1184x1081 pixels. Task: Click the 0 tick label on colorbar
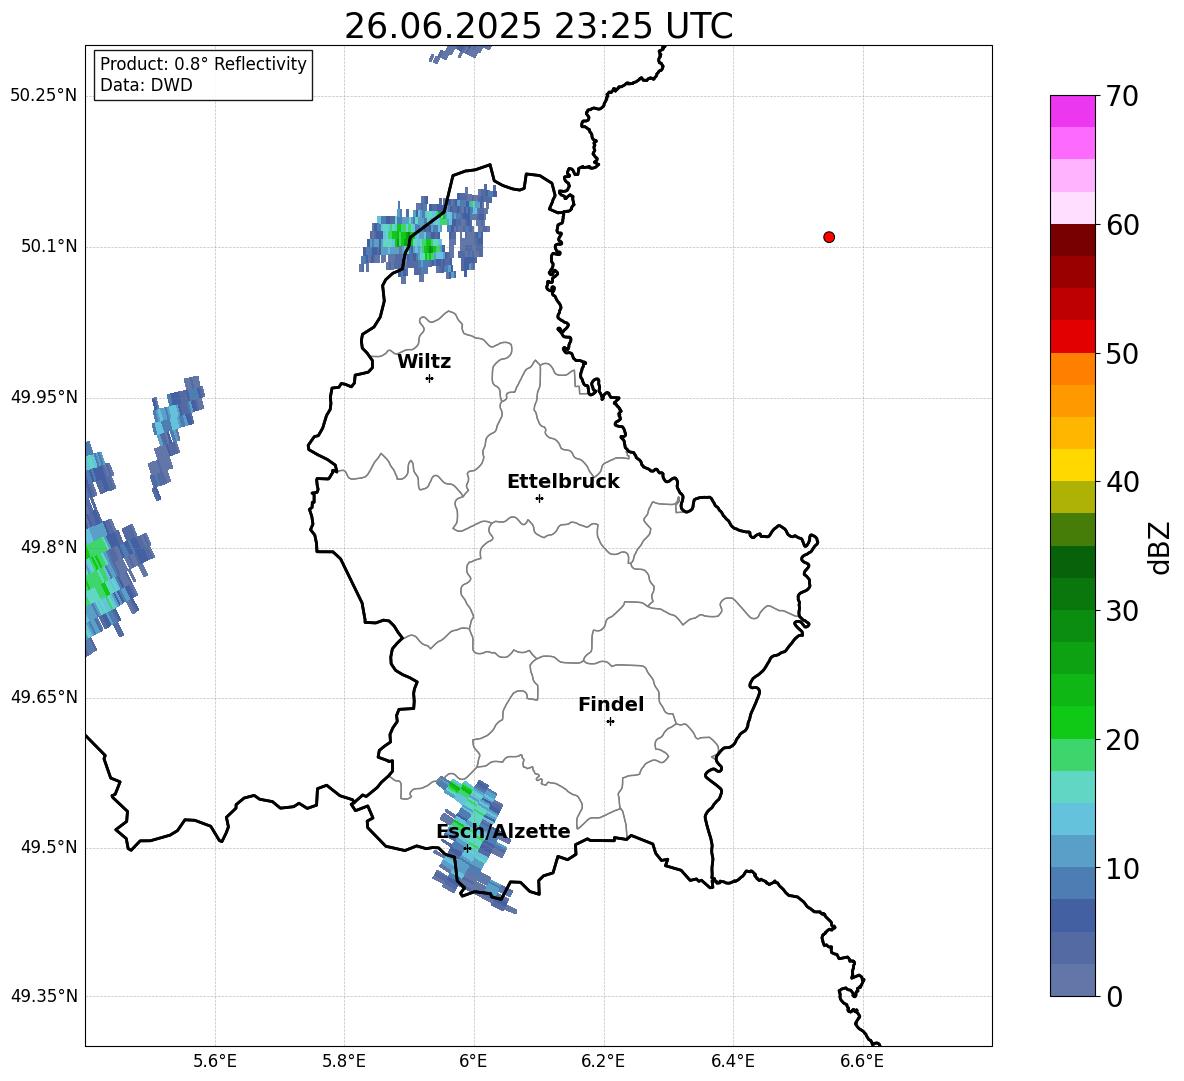click(x=1114, y=996)
